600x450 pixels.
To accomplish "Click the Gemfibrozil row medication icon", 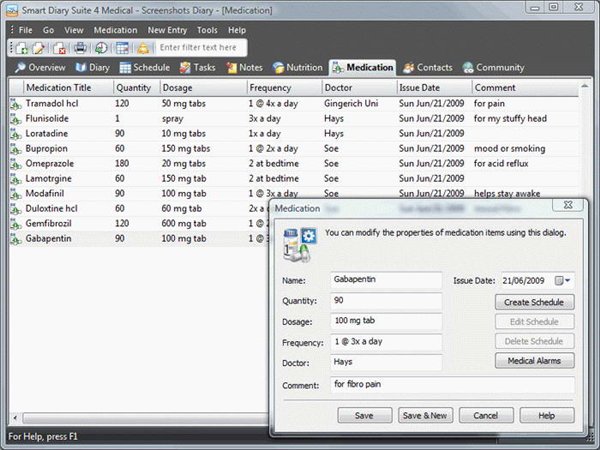I will coord(16,224).
